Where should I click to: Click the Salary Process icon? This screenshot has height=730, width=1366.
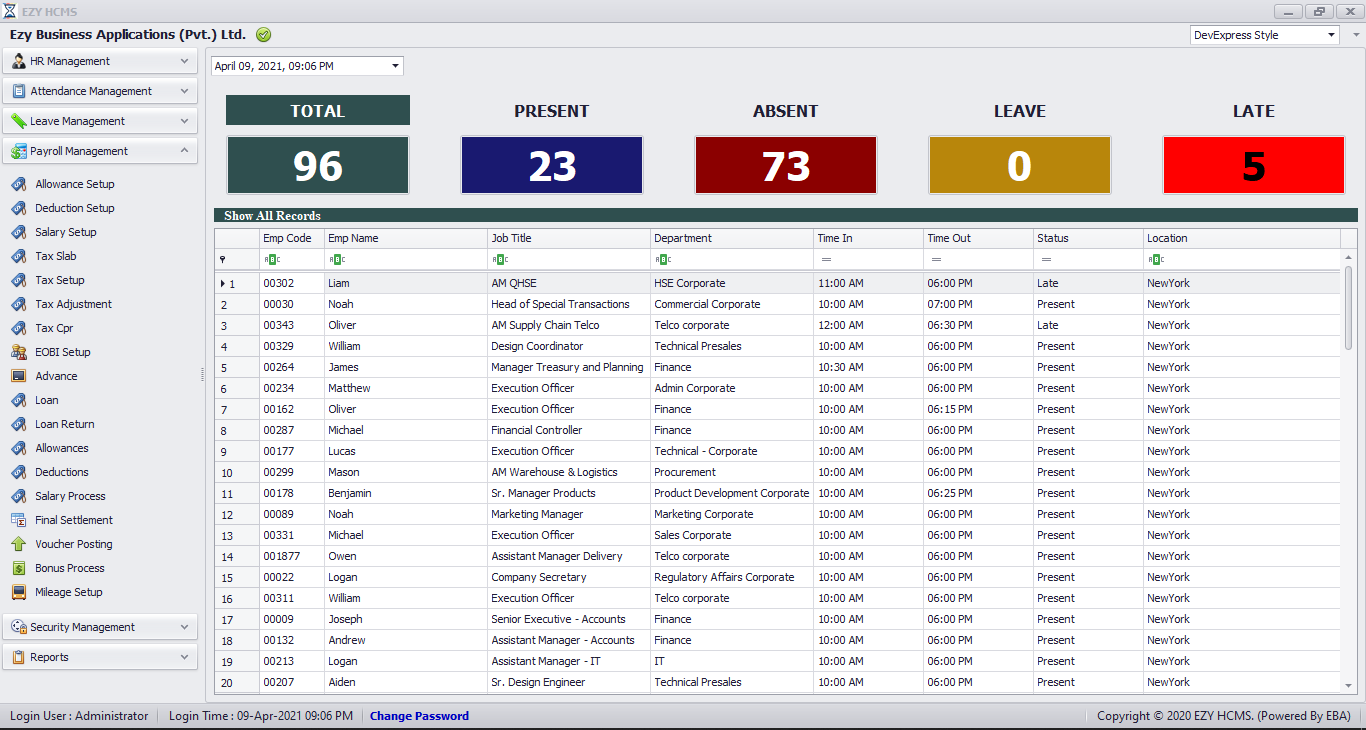pyautogui.click(x=18, y=496)
